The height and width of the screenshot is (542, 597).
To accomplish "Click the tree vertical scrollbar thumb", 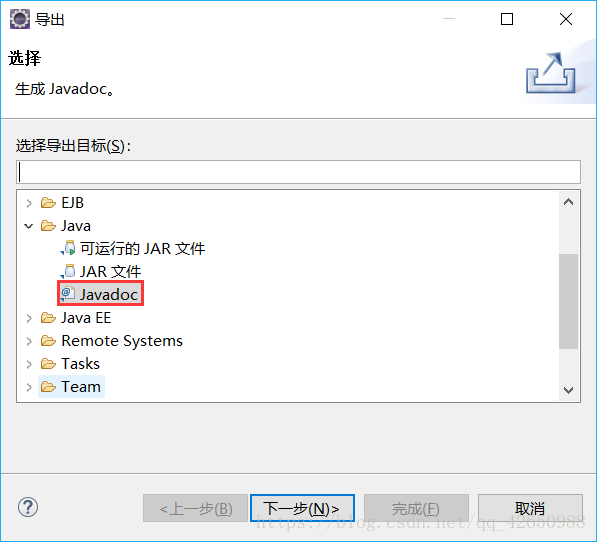I will 568,301.
